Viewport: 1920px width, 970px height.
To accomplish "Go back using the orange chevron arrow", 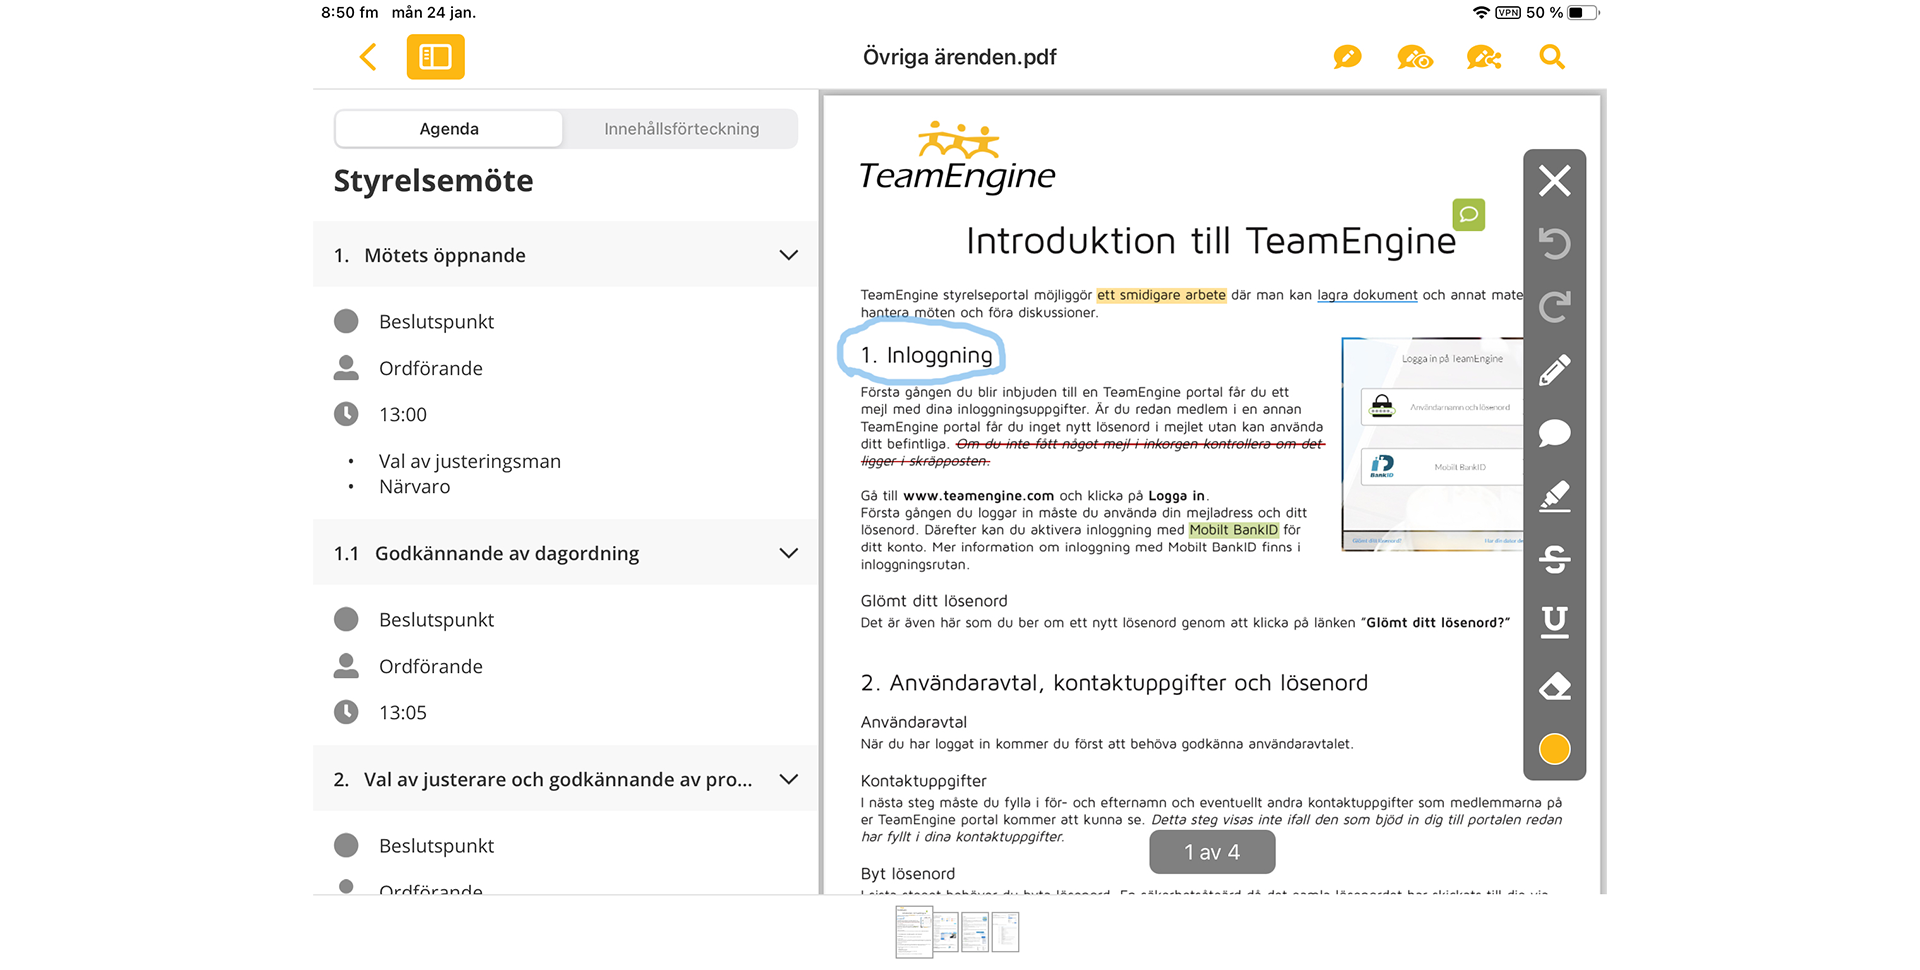I will [368, 57].
